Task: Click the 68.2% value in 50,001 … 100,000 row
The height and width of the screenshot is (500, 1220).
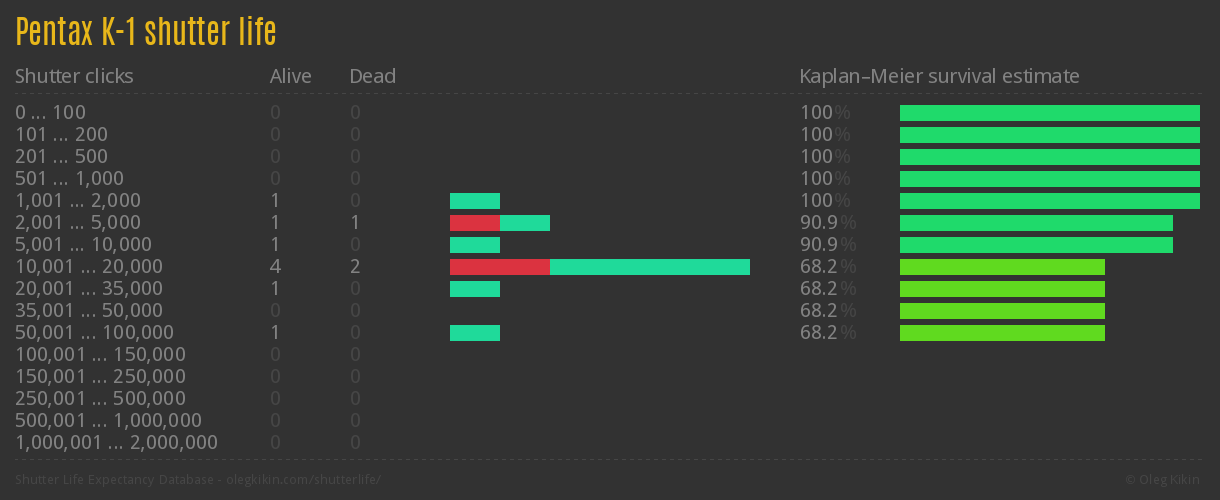Action: (x=827, y=333)
